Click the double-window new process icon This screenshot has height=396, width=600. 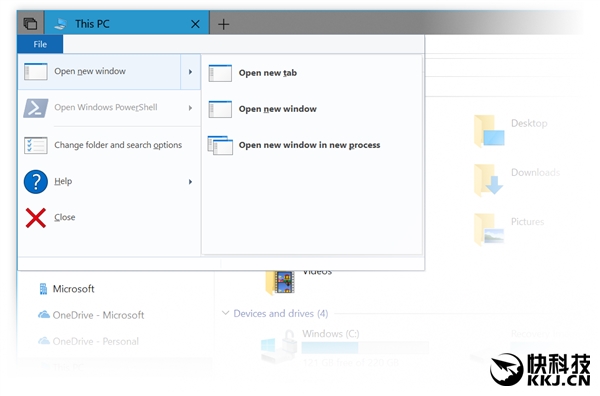(220, 145)
